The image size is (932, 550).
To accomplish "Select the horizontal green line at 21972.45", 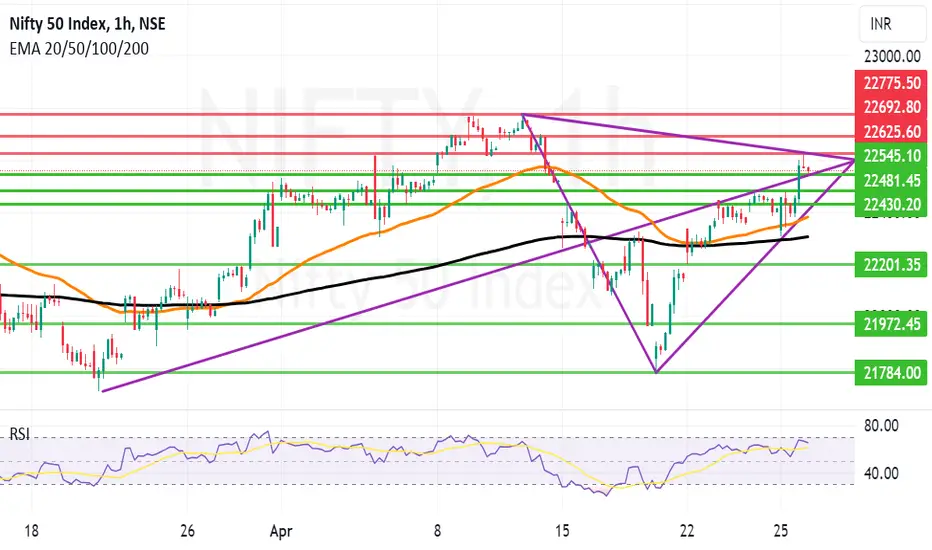I will point(427,324).
